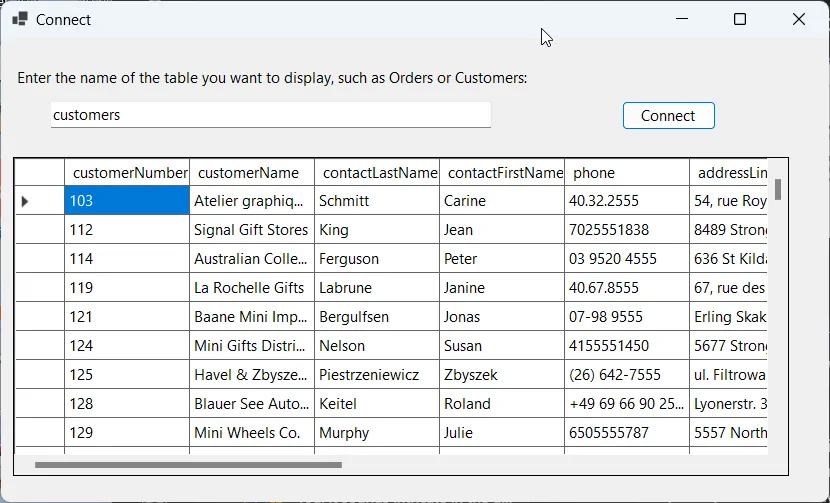Select the Jonas first name cell
The height and width of the screenshot is (503, 830).
pyautogui.click(x=501, y=317)
